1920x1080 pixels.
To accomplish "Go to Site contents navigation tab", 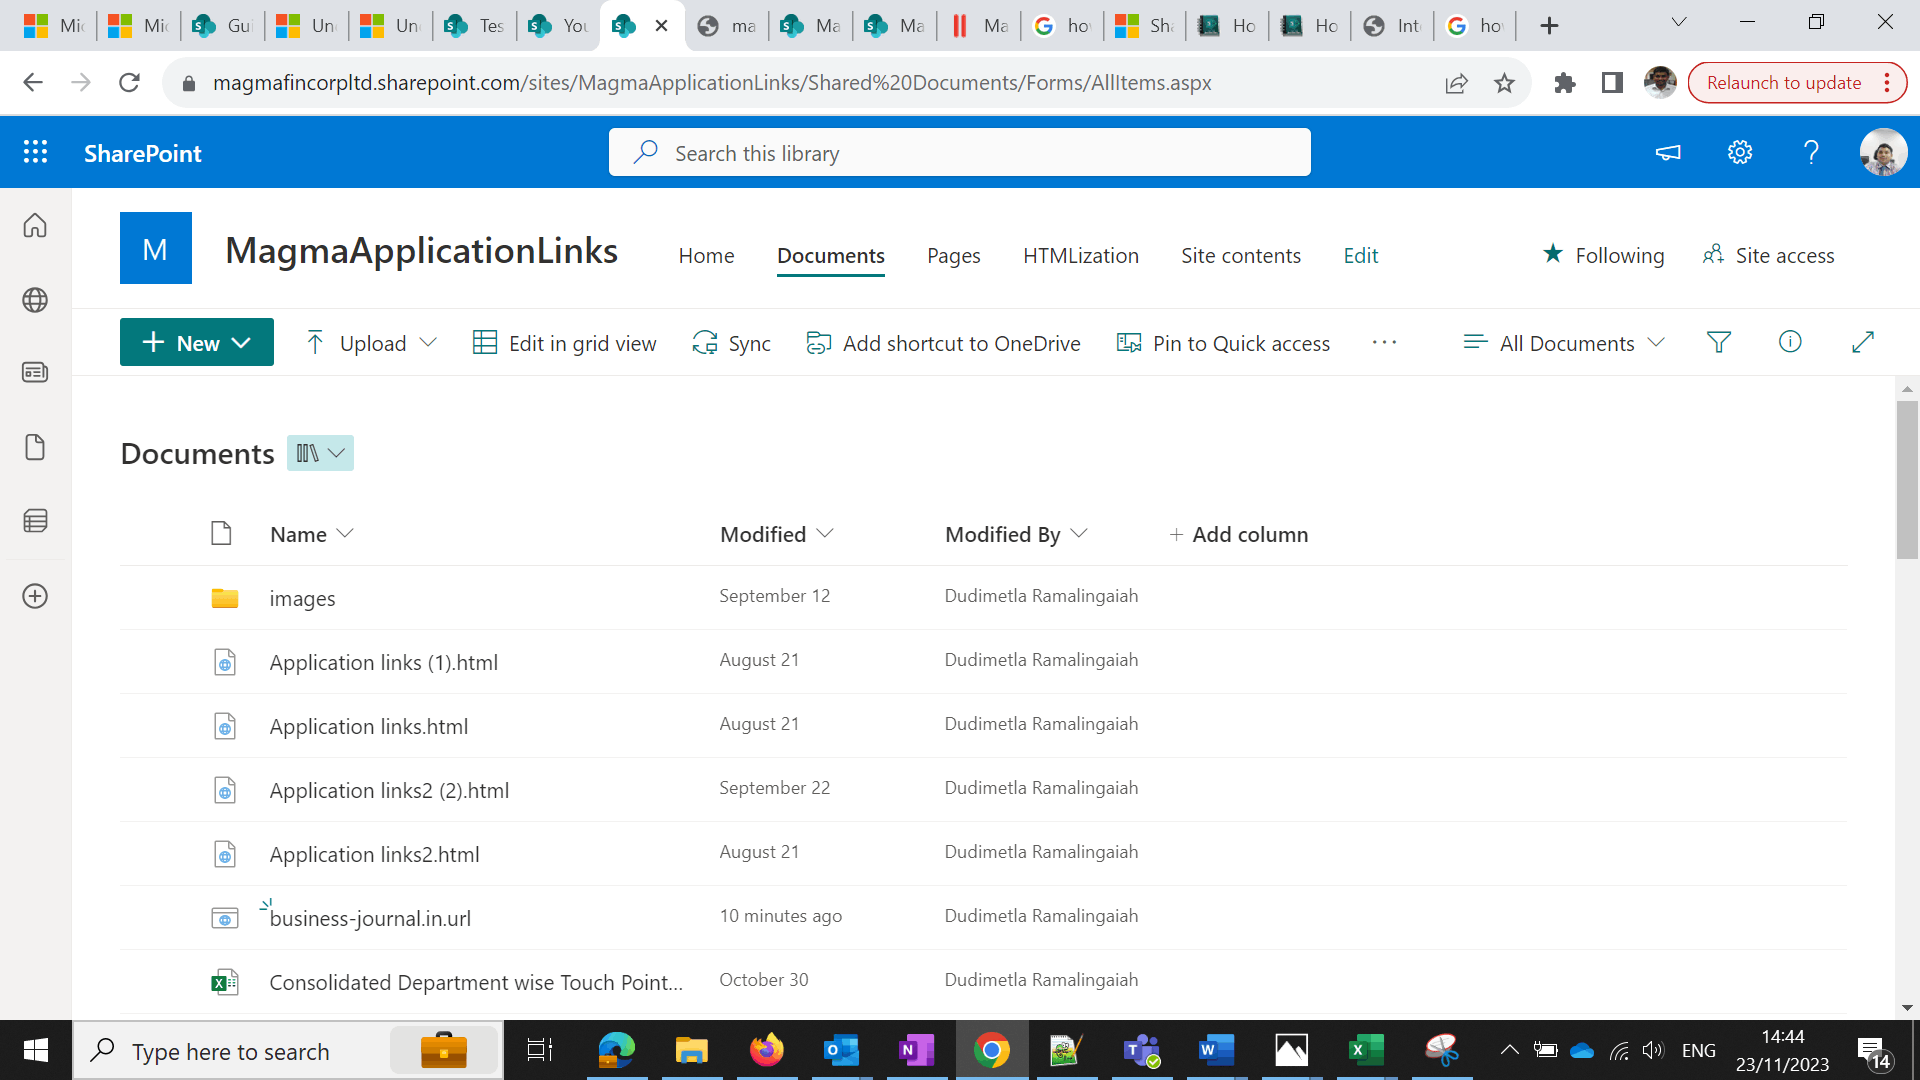I will tap(1240, 255).
